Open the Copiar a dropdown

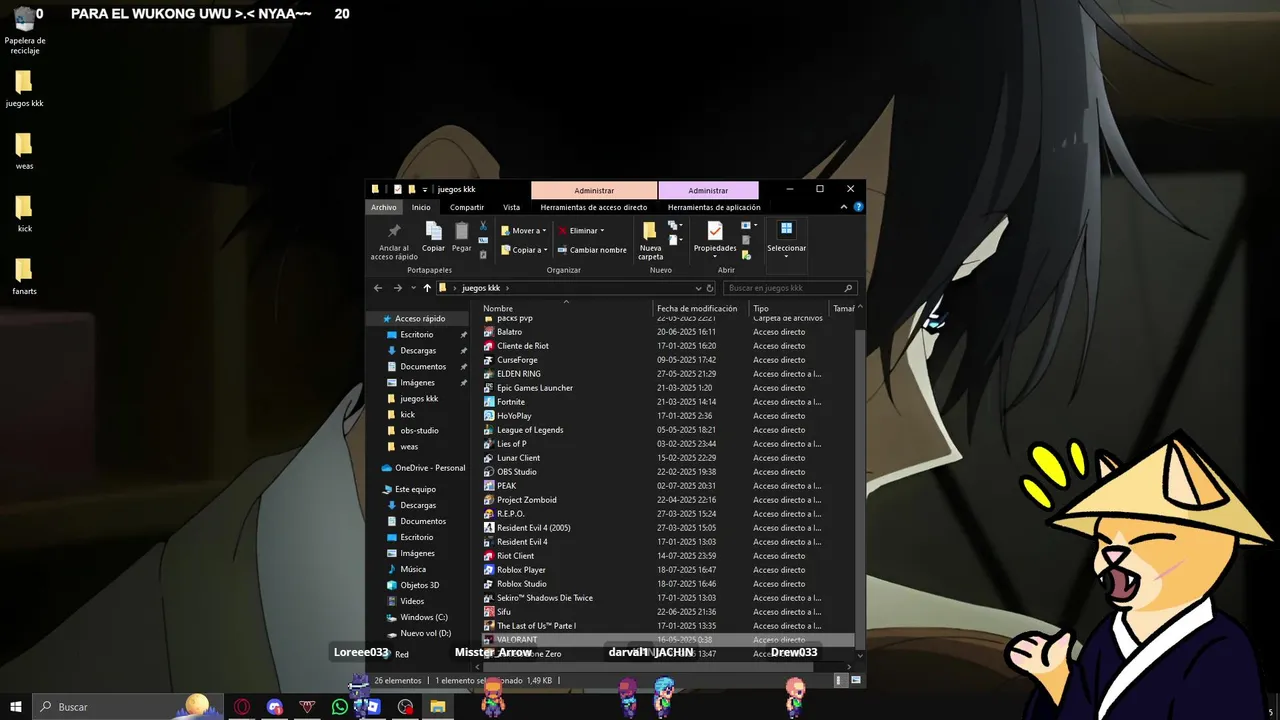[x=524, y=250]
